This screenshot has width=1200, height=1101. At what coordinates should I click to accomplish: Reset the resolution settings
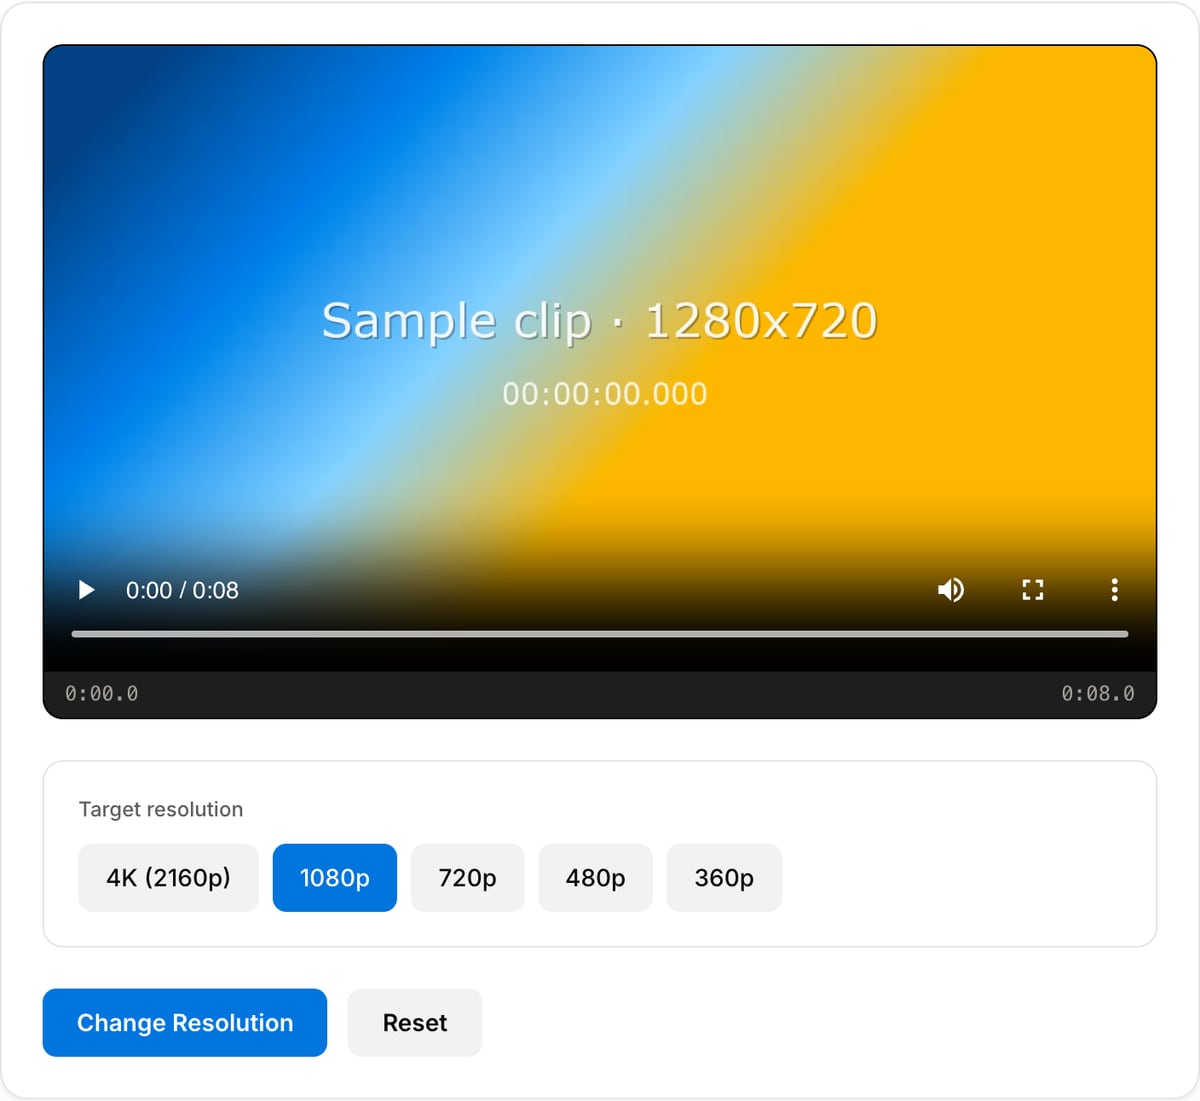tap(415, 1023)
